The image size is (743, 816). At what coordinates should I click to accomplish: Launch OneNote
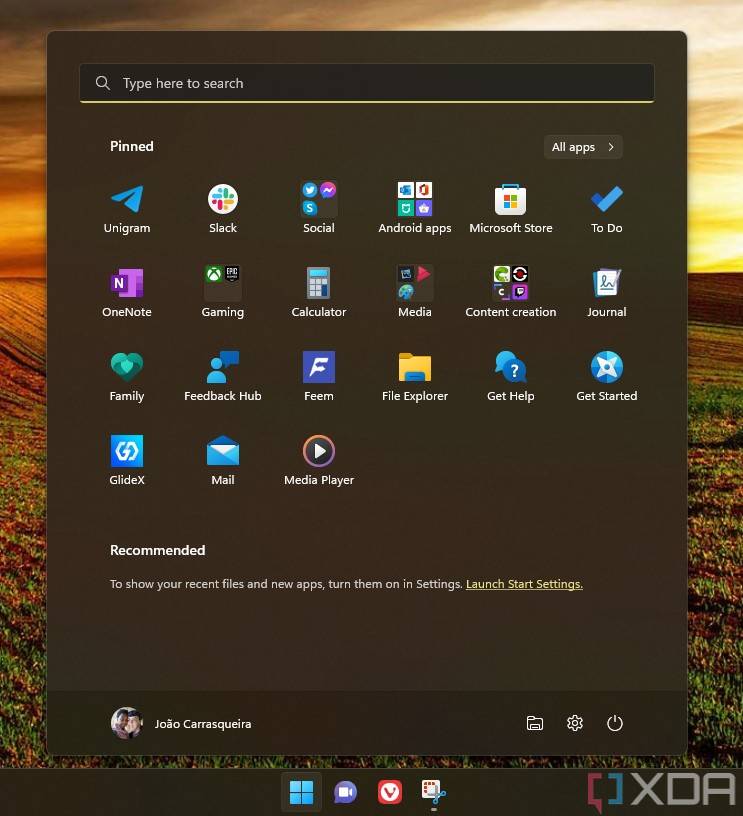tap(126, 292)
